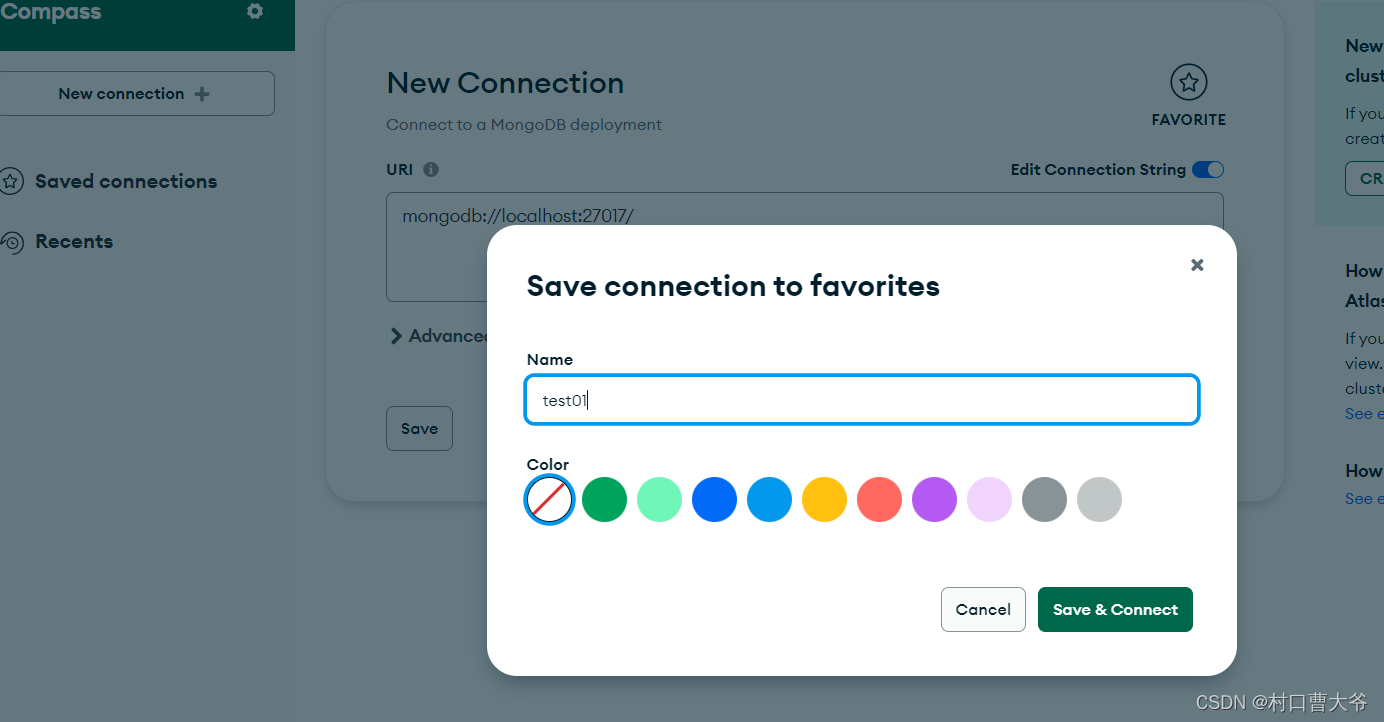Pick the green color swatch

pyautogui.click(x=605, y=499)
